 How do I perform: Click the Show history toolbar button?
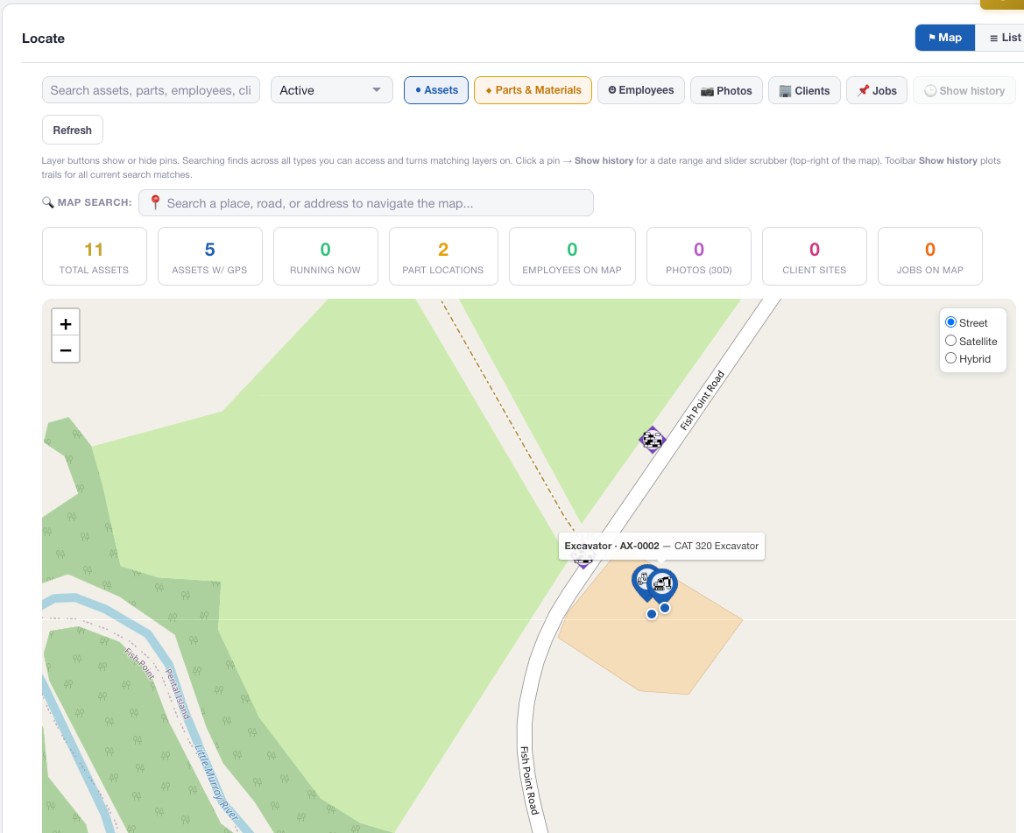coord(964,90)
